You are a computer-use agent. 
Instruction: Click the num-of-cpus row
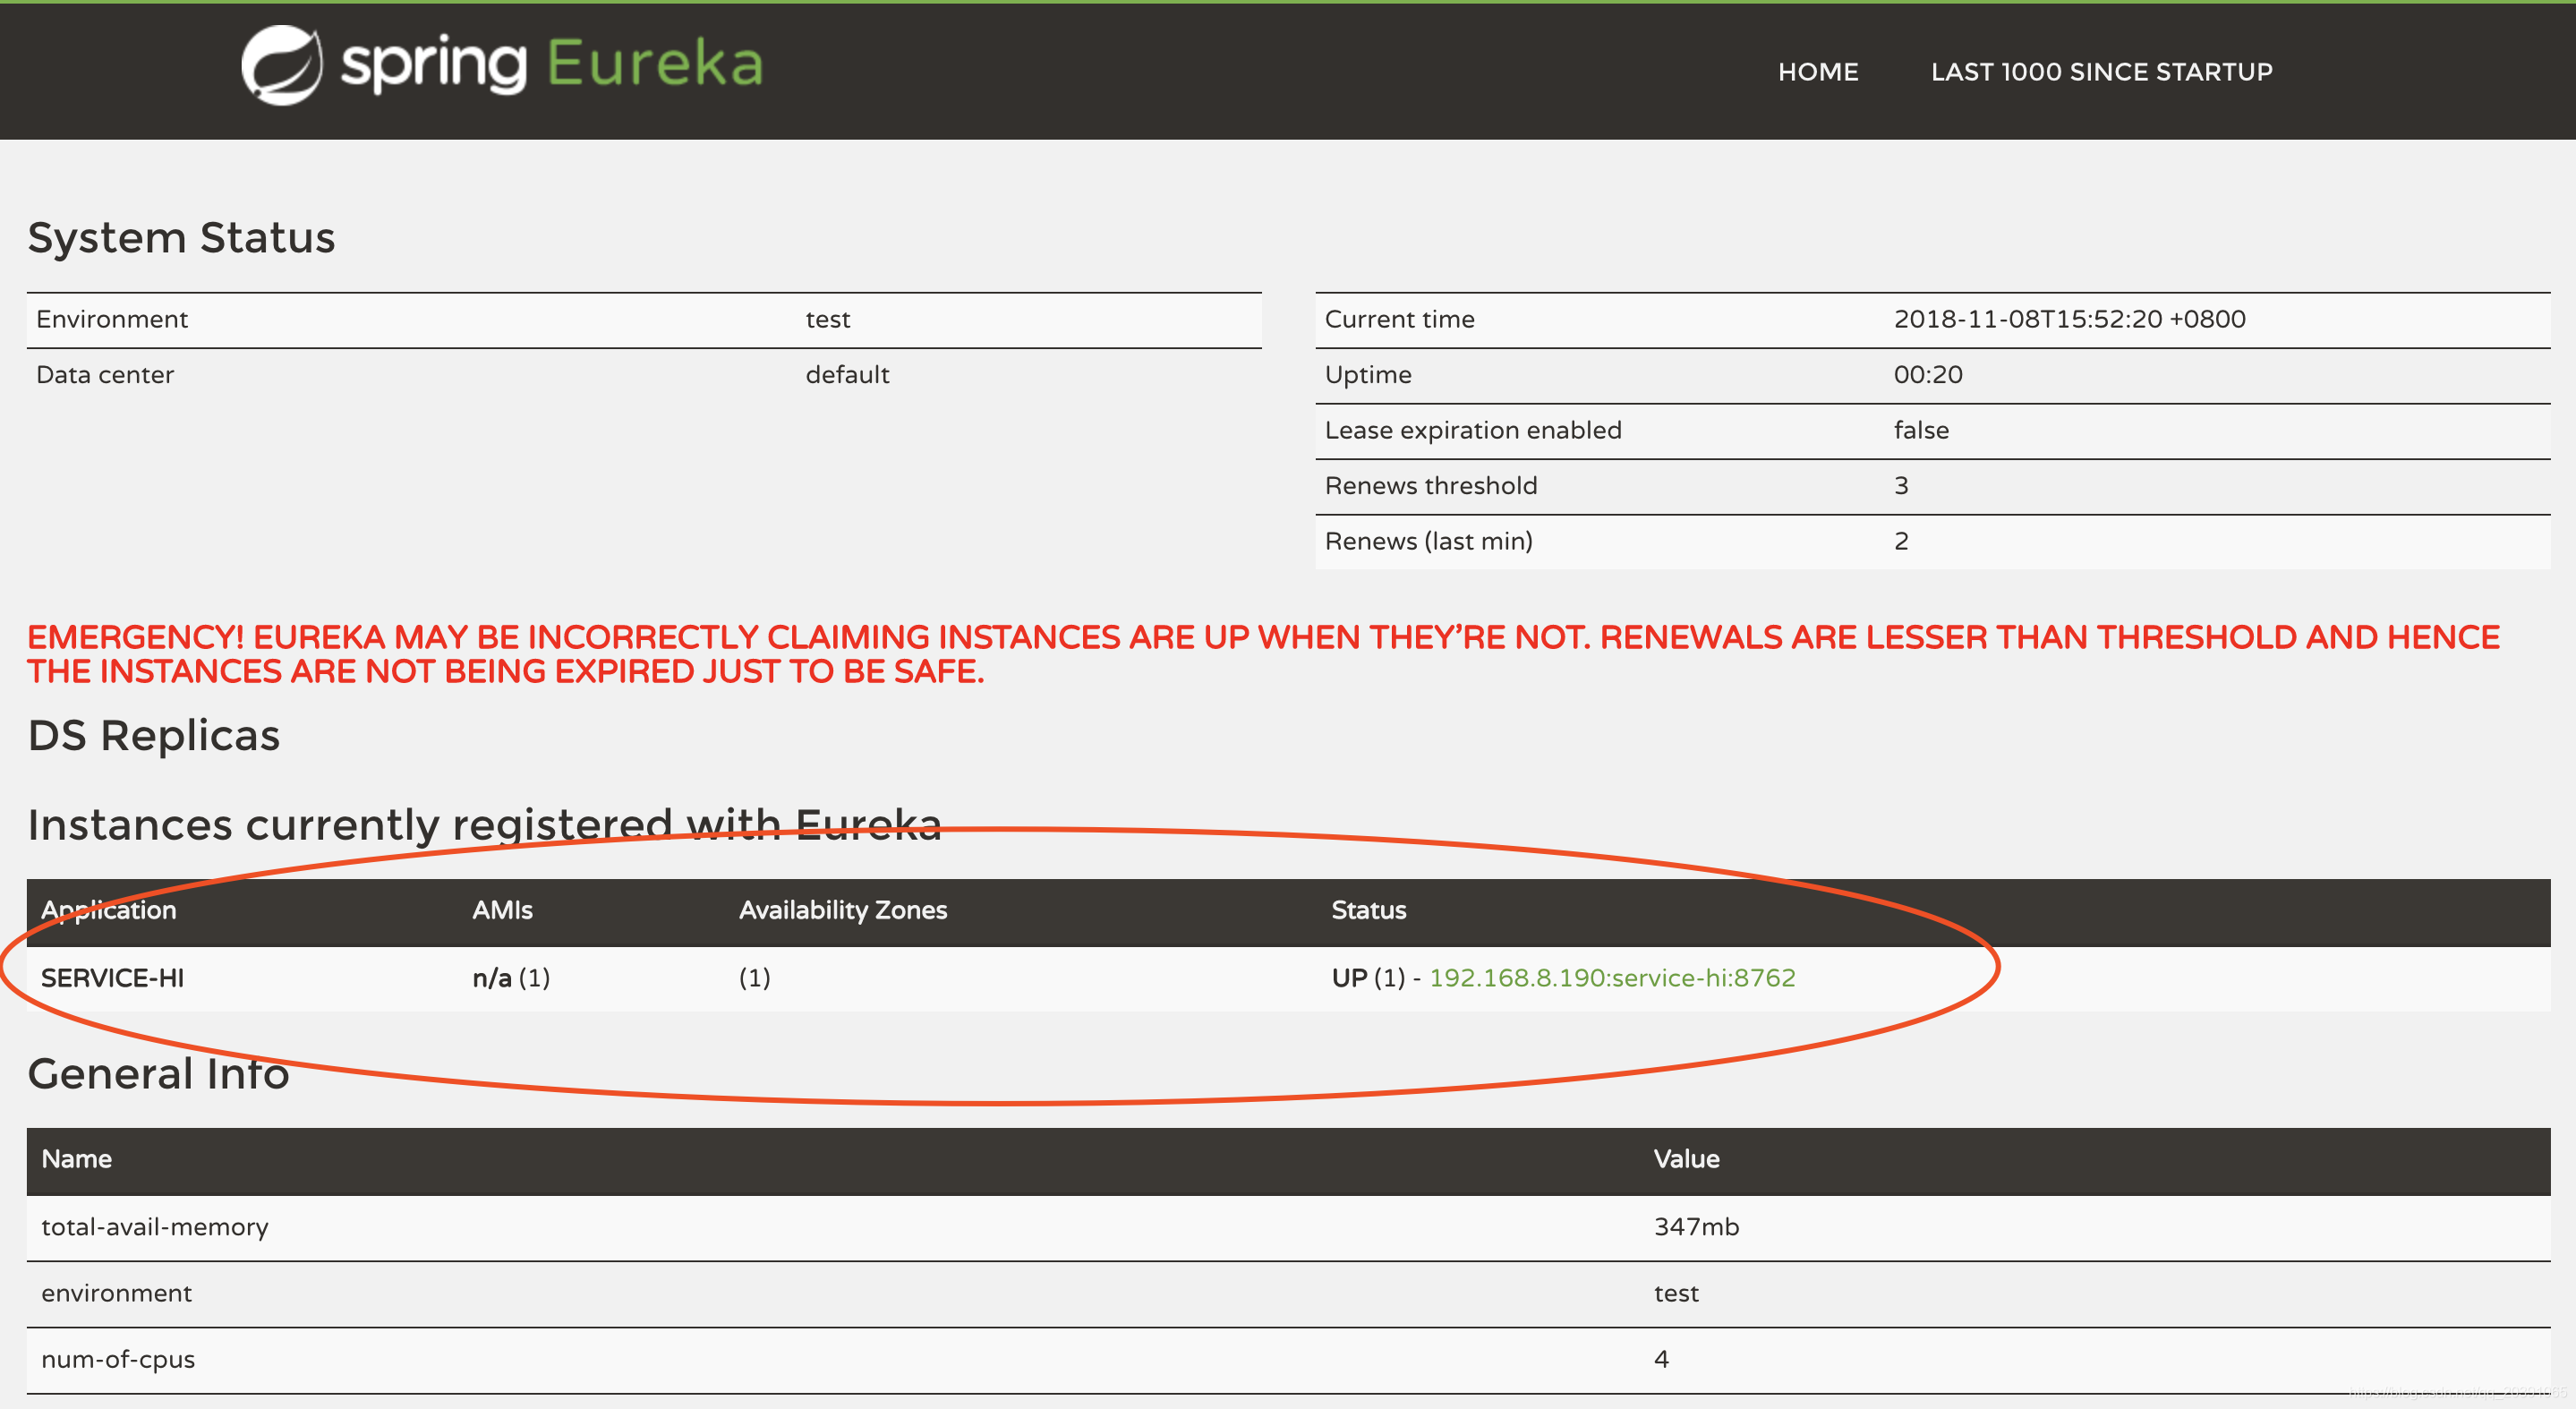tap(118, 1359)
